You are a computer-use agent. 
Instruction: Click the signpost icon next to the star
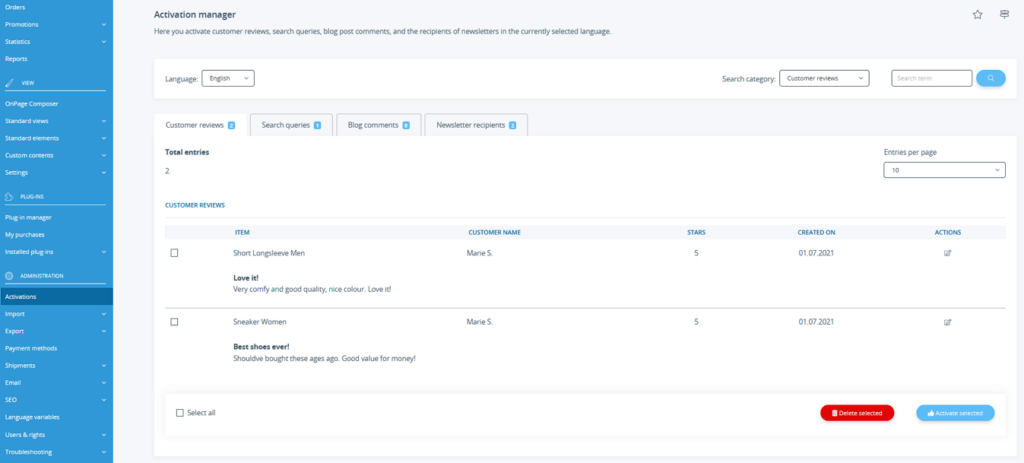click(x=1004, y=14)
